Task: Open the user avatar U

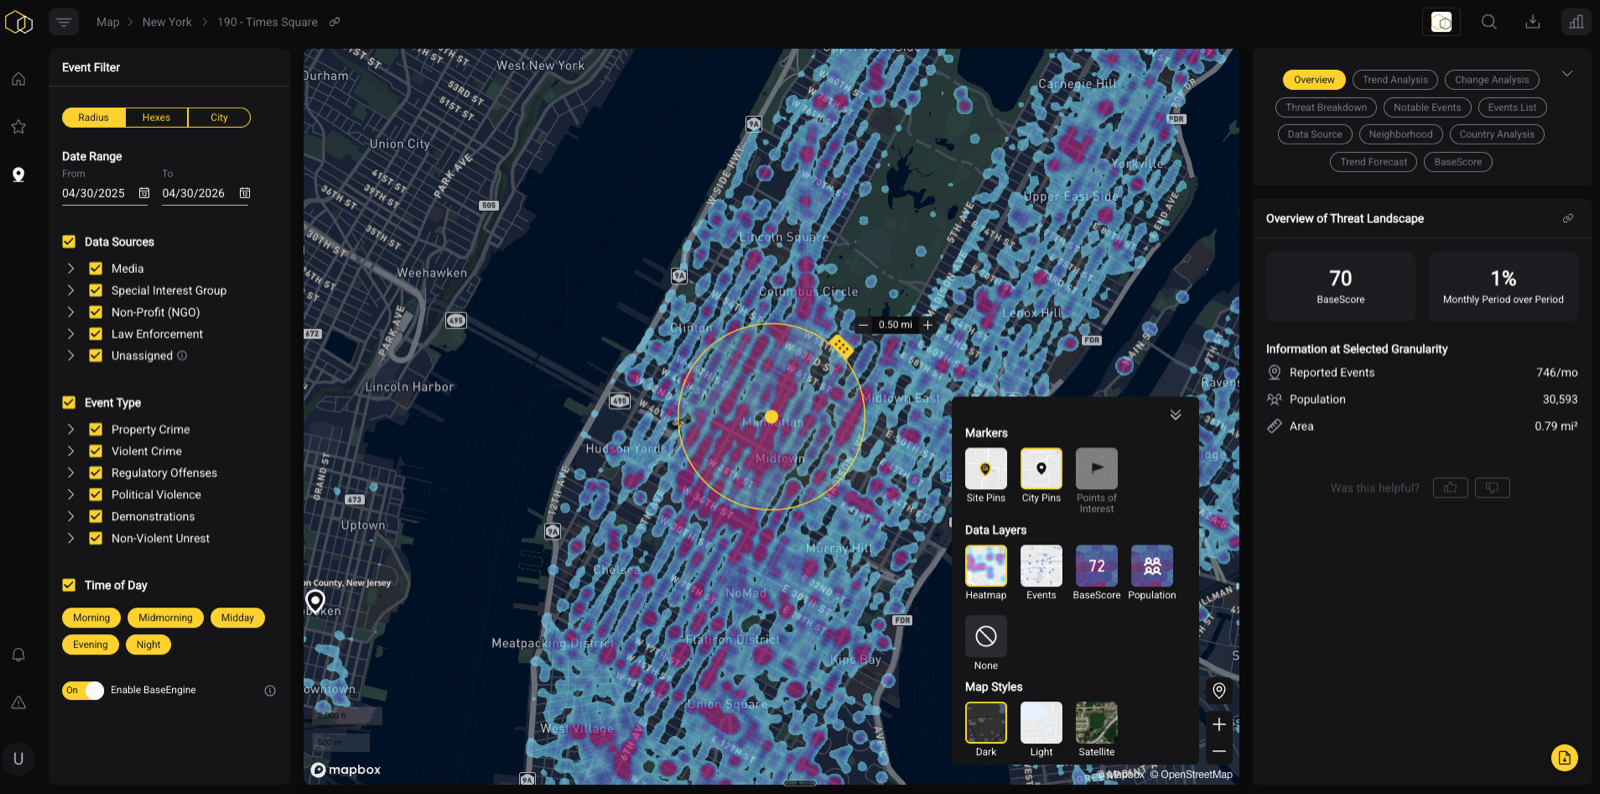Action: point(18,759)
